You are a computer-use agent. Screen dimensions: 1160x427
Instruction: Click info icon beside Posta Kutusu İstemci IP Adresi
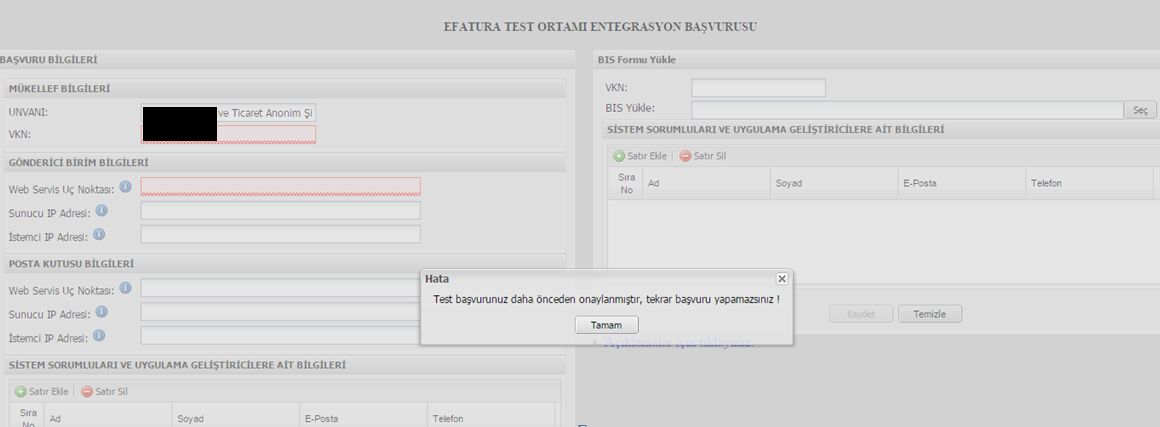(99, 337)
